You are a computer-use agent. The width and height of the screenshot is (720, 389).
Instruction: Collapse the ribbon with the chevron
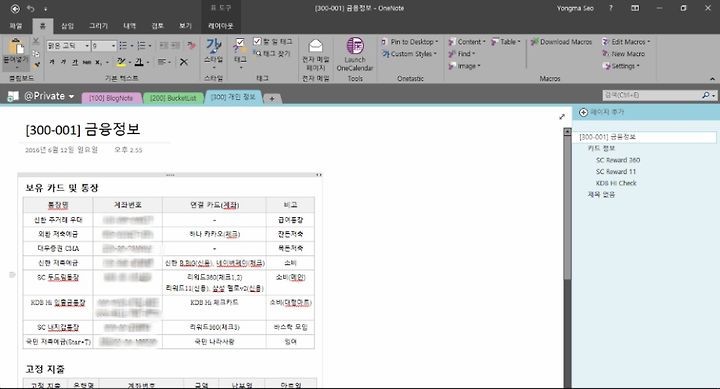pyautogui.click(x=712, y=79)
